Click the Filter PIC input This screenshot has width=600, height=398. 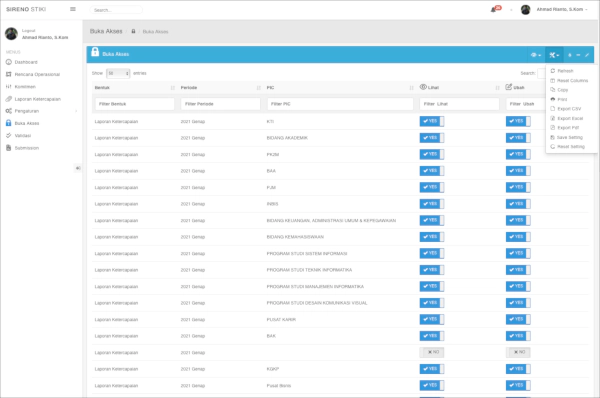(x=340, y=104)
